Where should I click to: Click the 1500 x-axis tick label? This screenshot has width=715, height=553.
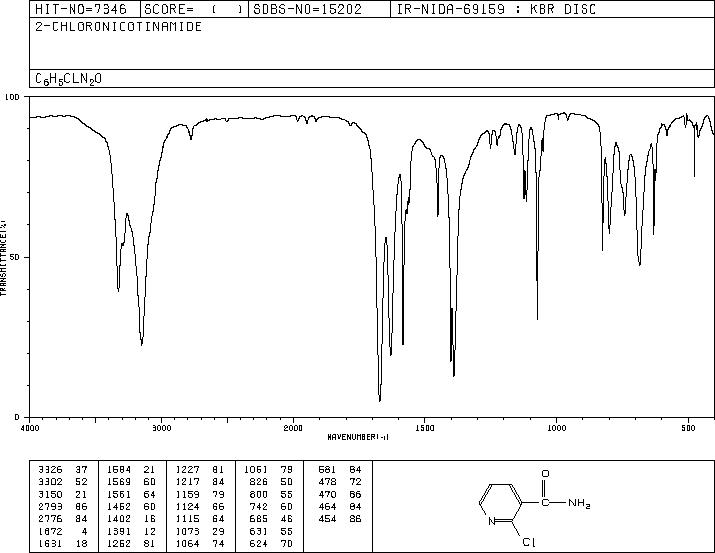(x=425, y=428)
